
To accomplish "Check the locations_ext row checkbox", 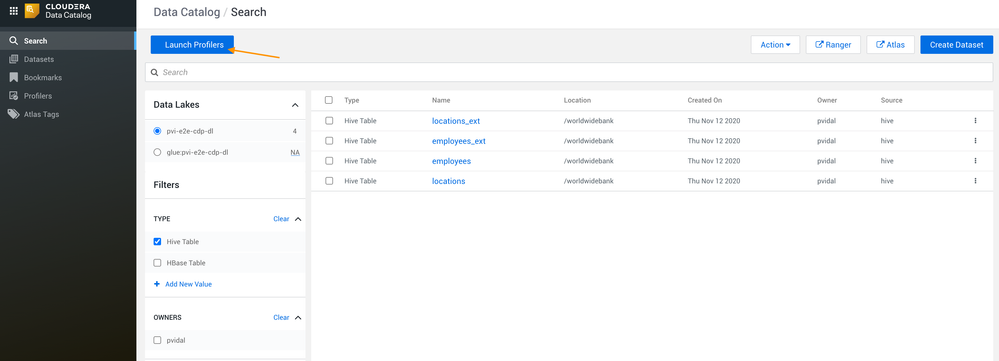I will (x=329, y=120).
